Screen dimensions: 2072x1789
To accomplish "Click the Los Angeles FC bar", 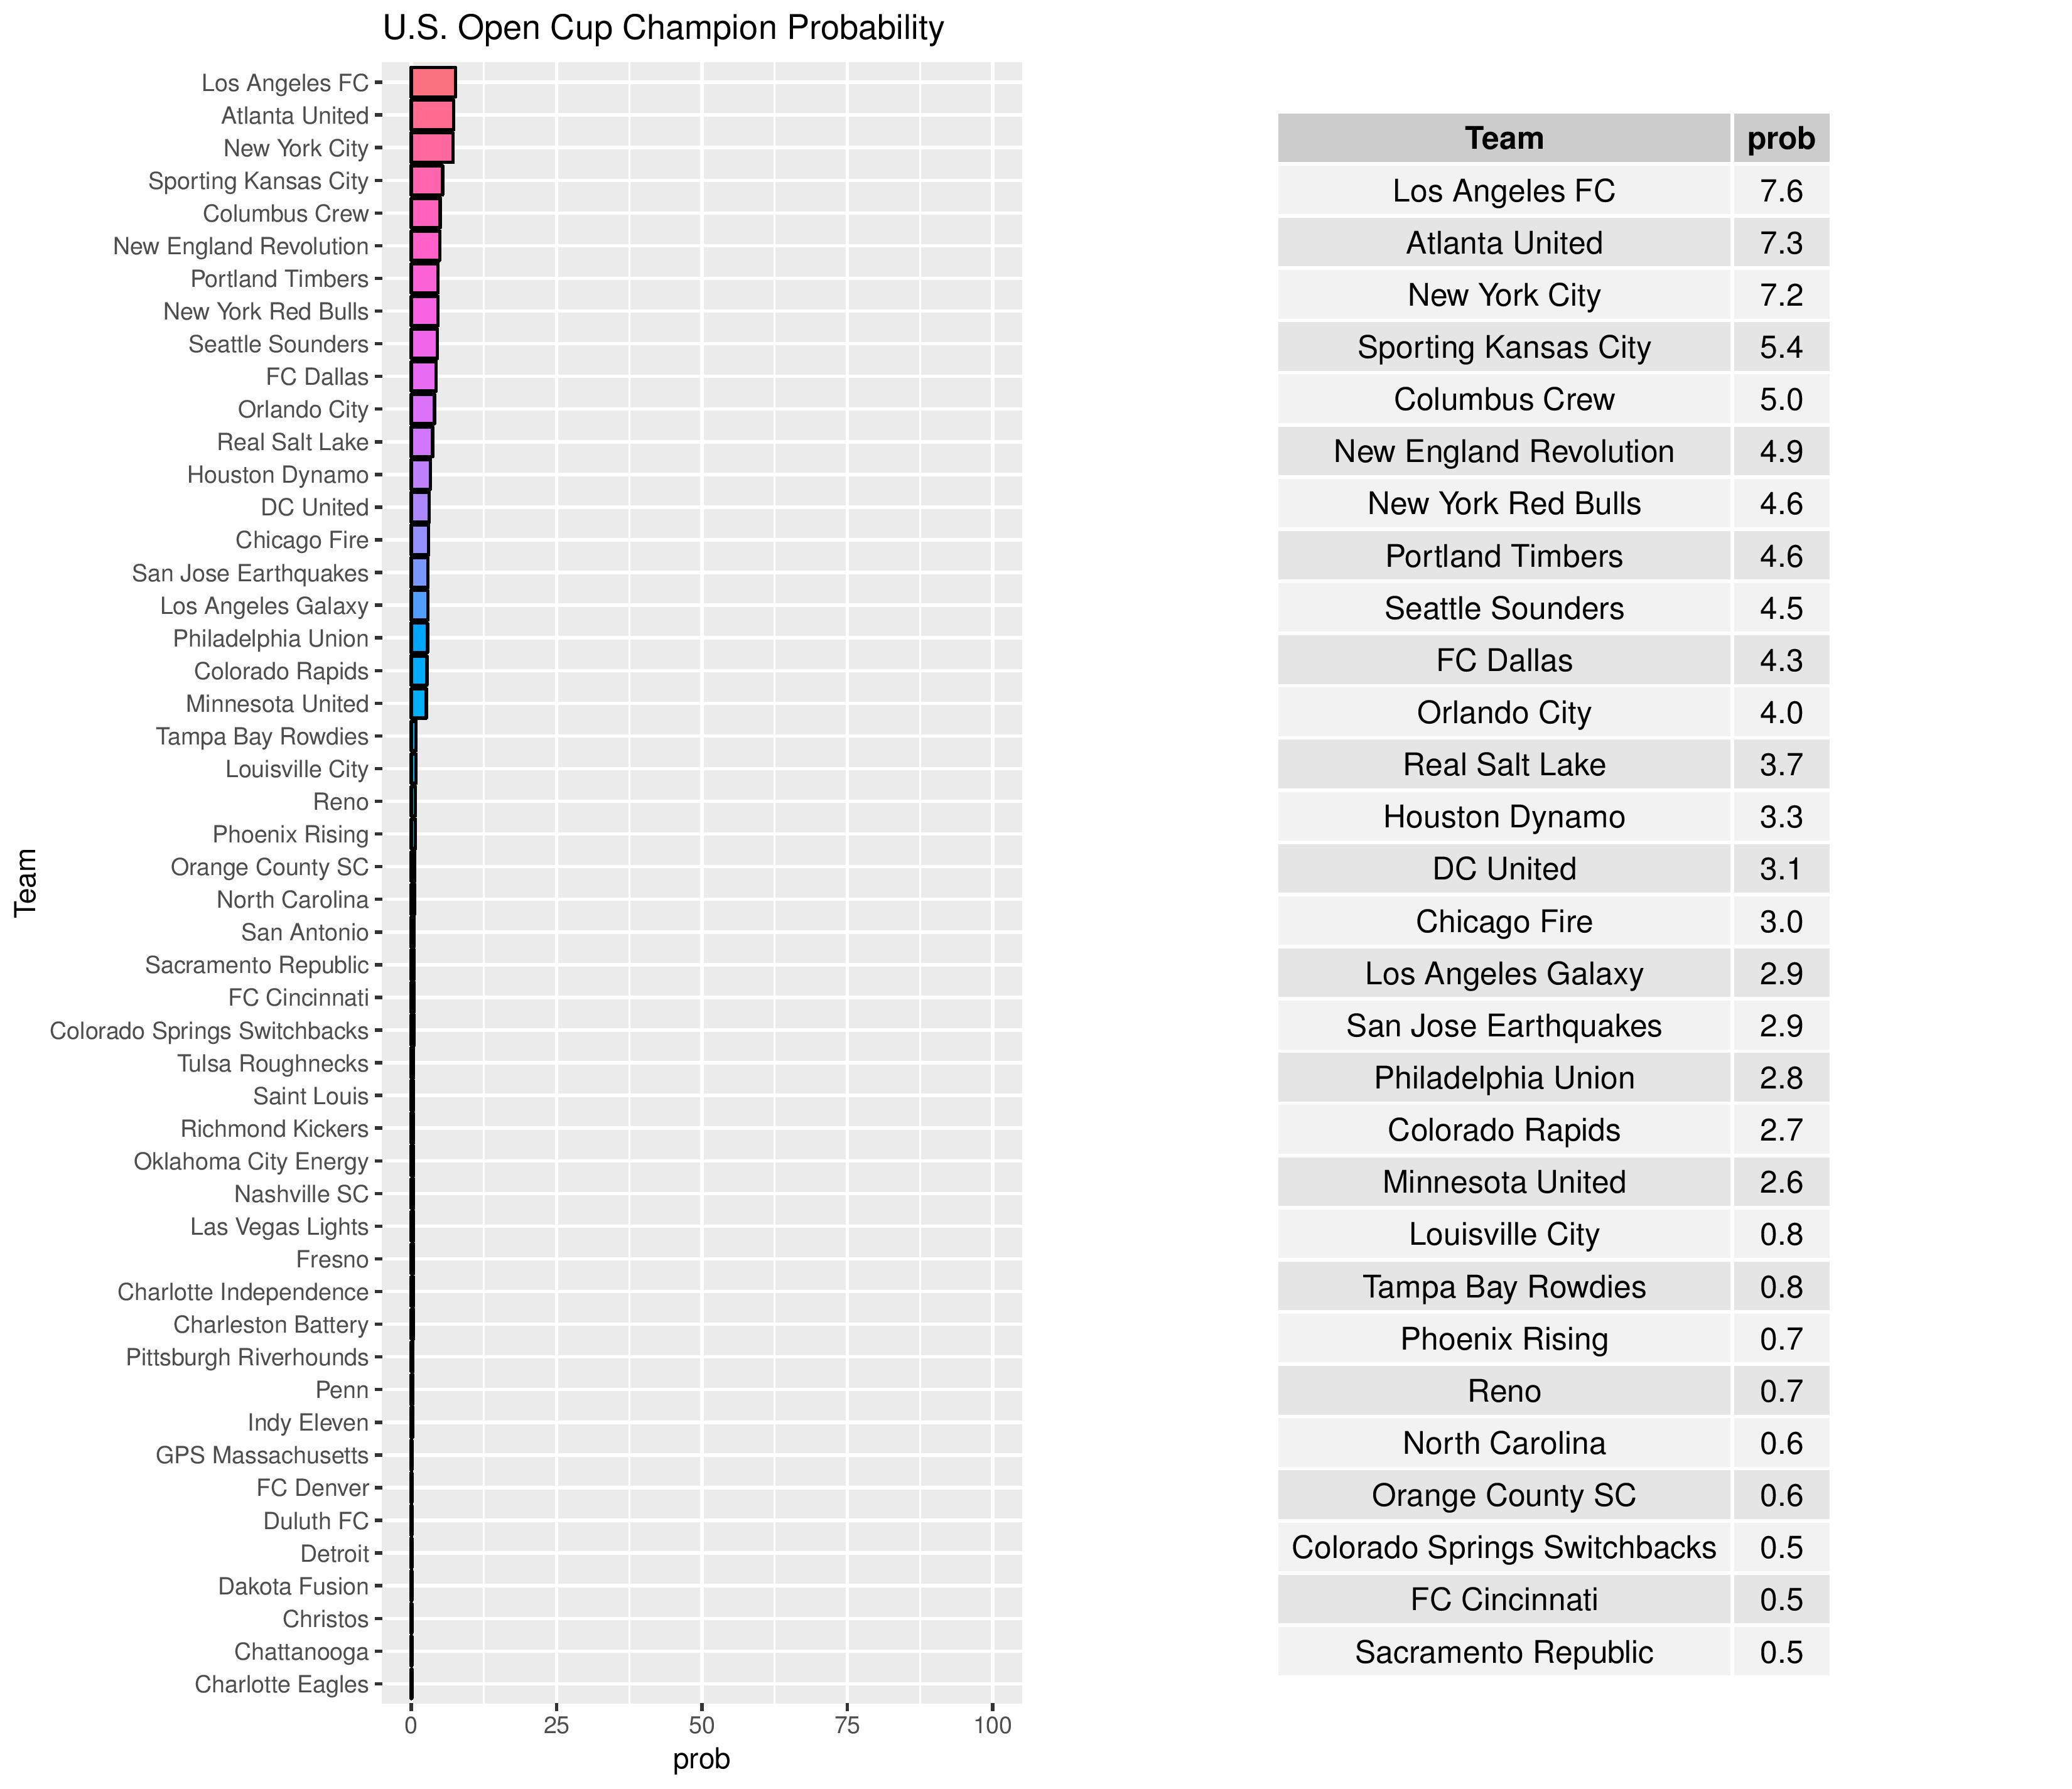I will click(432, 83).
